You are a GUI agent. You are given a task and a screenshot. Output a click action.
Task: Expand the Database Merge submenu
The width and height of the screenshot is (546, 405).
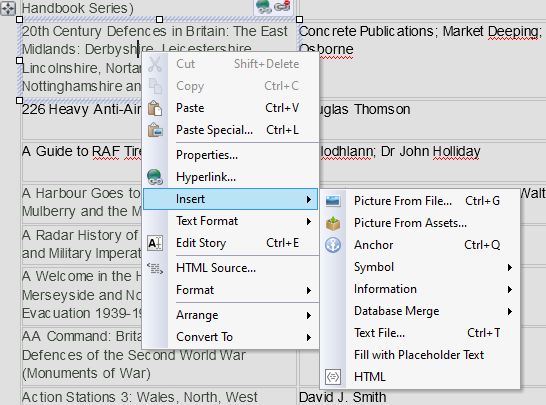(x=420, y=311)
